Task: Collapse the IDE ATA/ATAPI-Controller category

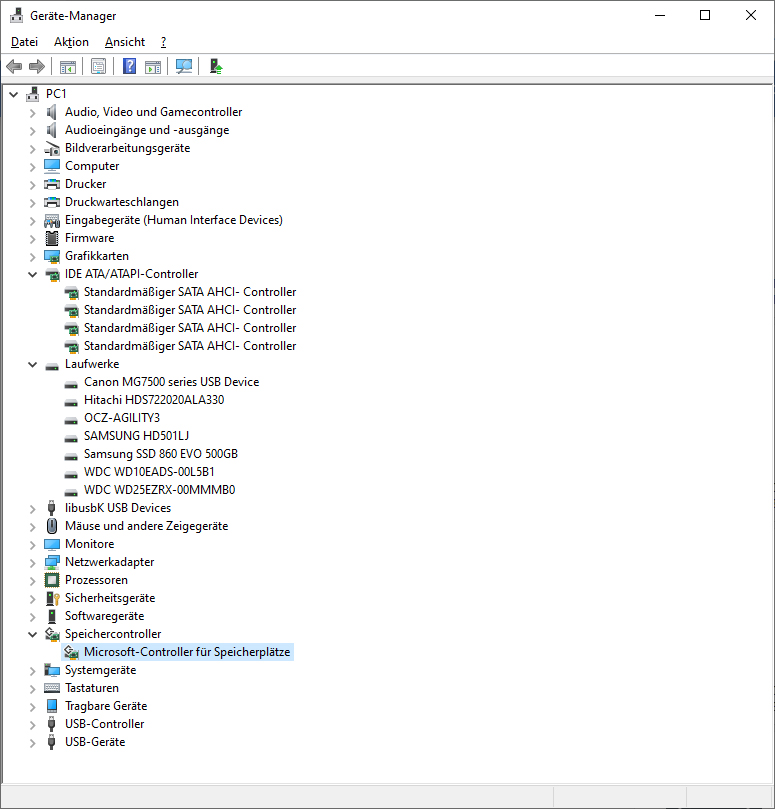Action: (x=33, y=274)
